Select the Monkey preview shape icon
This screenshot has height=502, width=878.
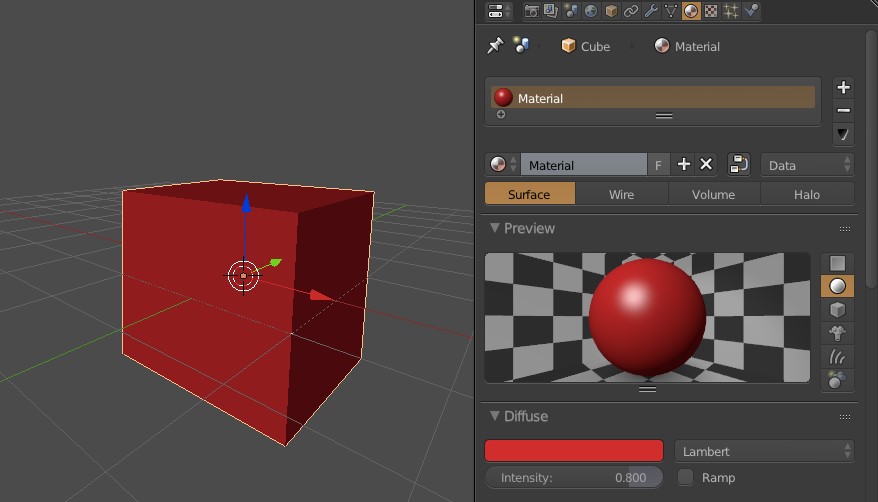[837, 333]
